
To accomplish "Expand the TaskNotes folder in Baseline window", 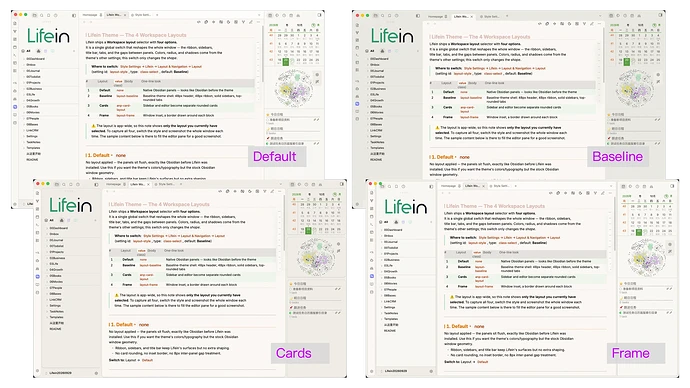I will (377, 142).
